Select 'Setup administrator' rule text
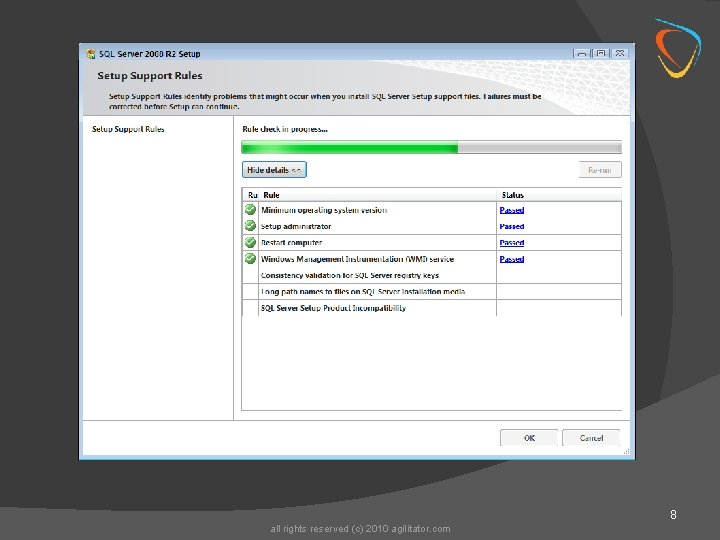This screenshot has height=540, width=720. (x=296, y=226)
